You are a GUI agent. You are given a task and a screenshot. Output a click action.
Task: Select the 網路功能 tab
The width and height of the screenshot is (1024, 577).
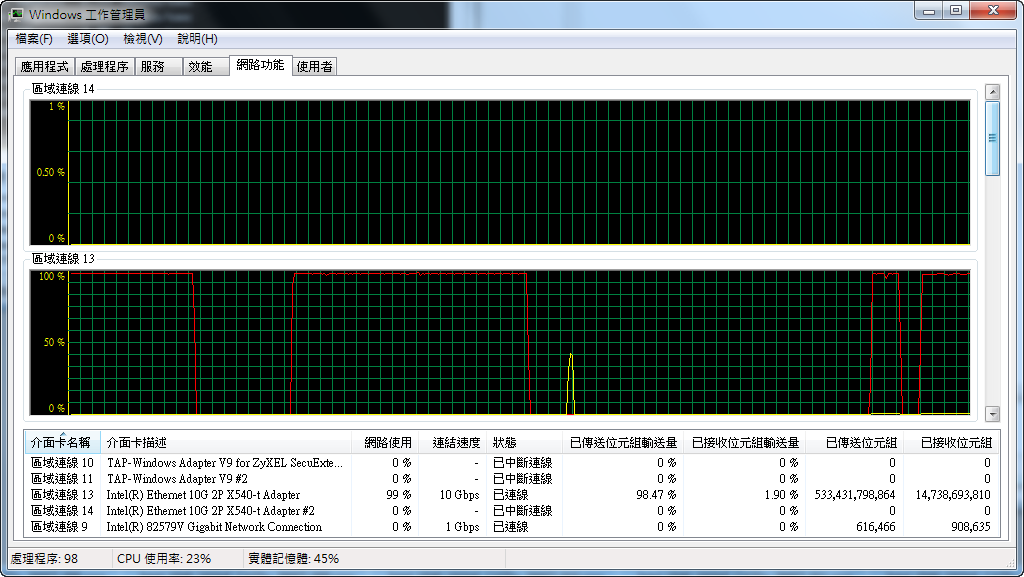point(260,65)
